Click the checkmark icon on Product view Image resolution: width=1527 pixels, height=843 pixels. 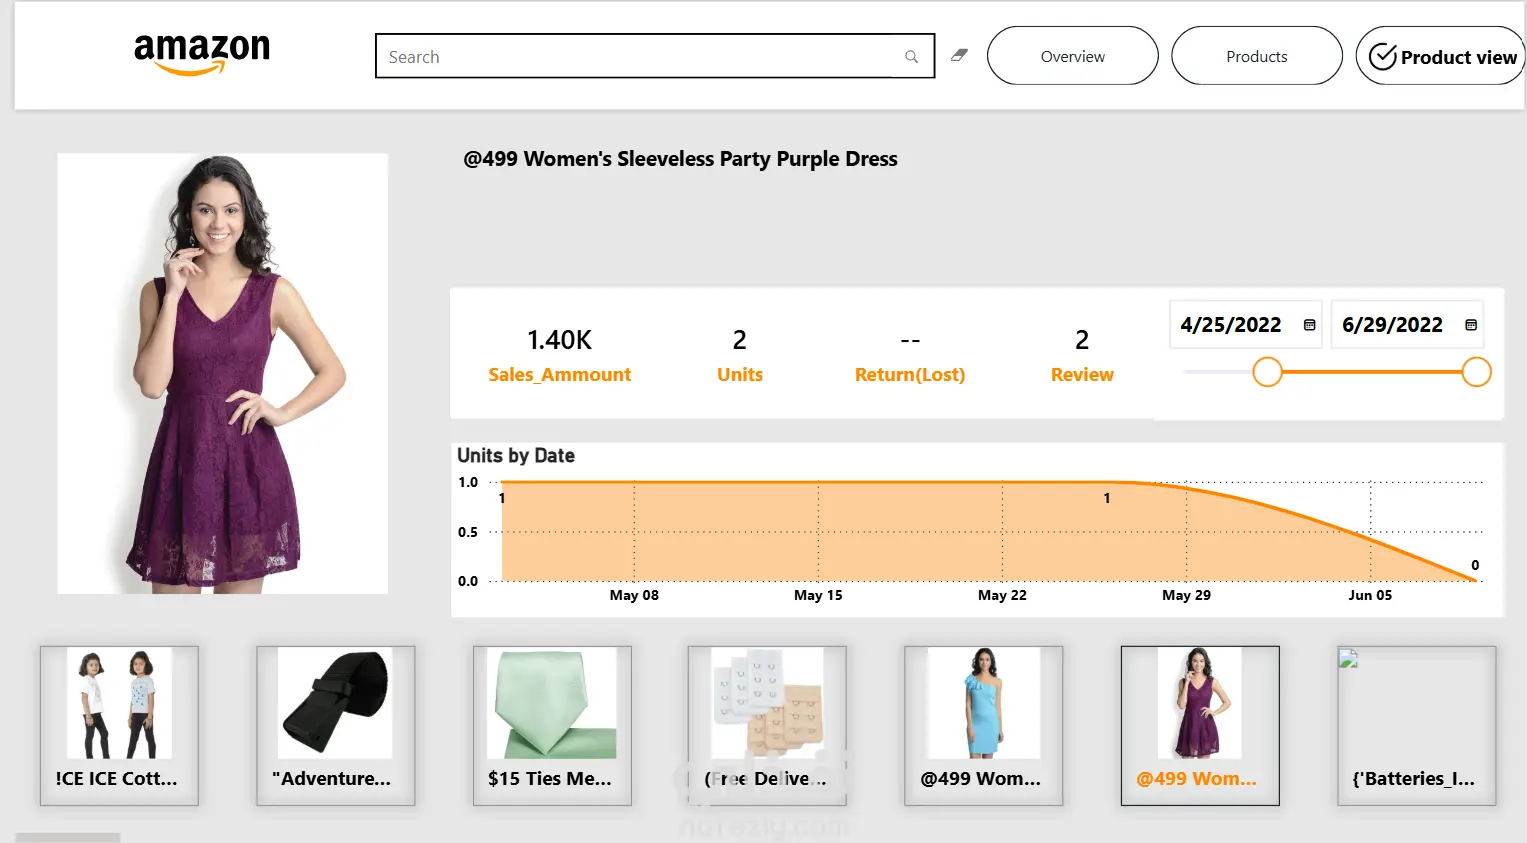(1382, 57)
